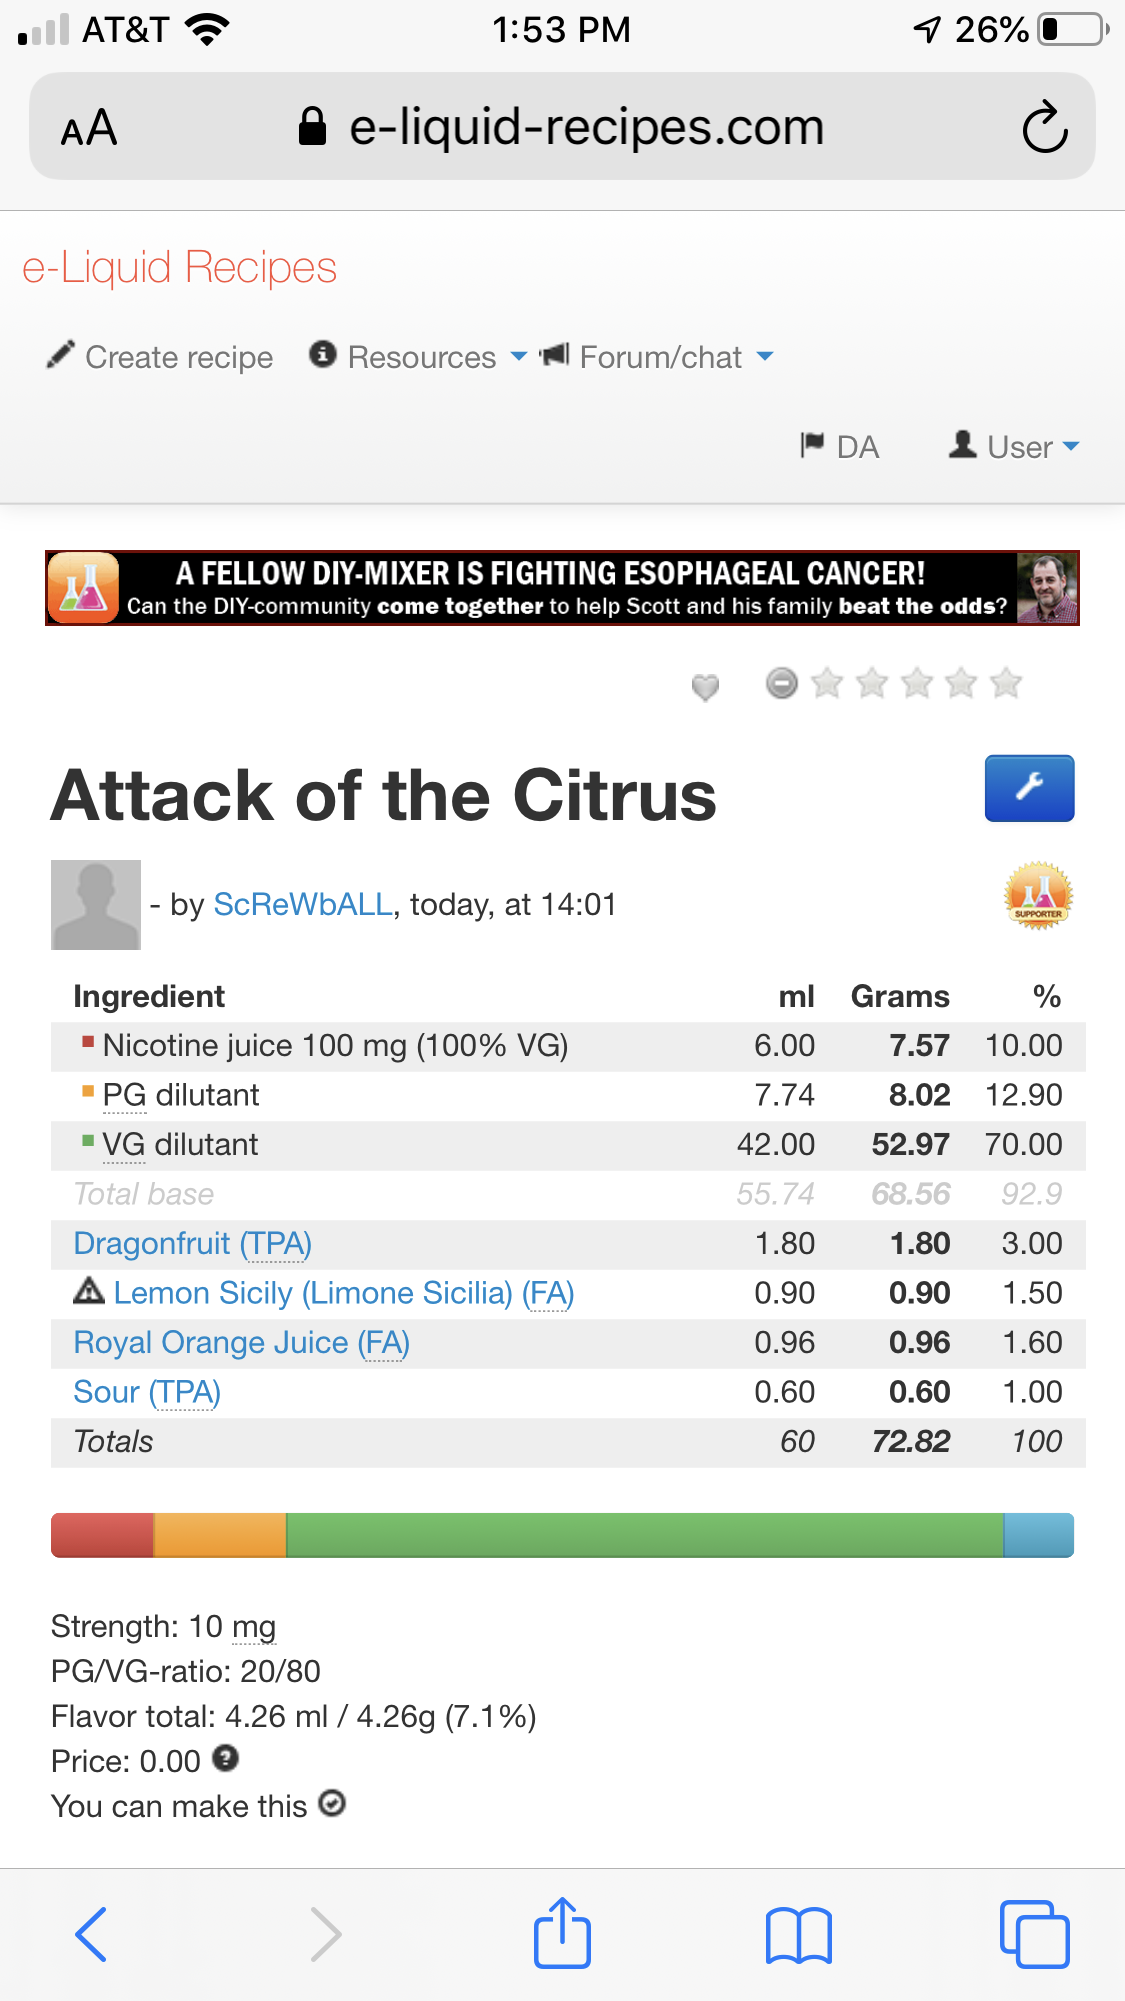Open the Dragonfruit (TPA) flavor link
1125x2001 pixels.
tap(192, 1243)
